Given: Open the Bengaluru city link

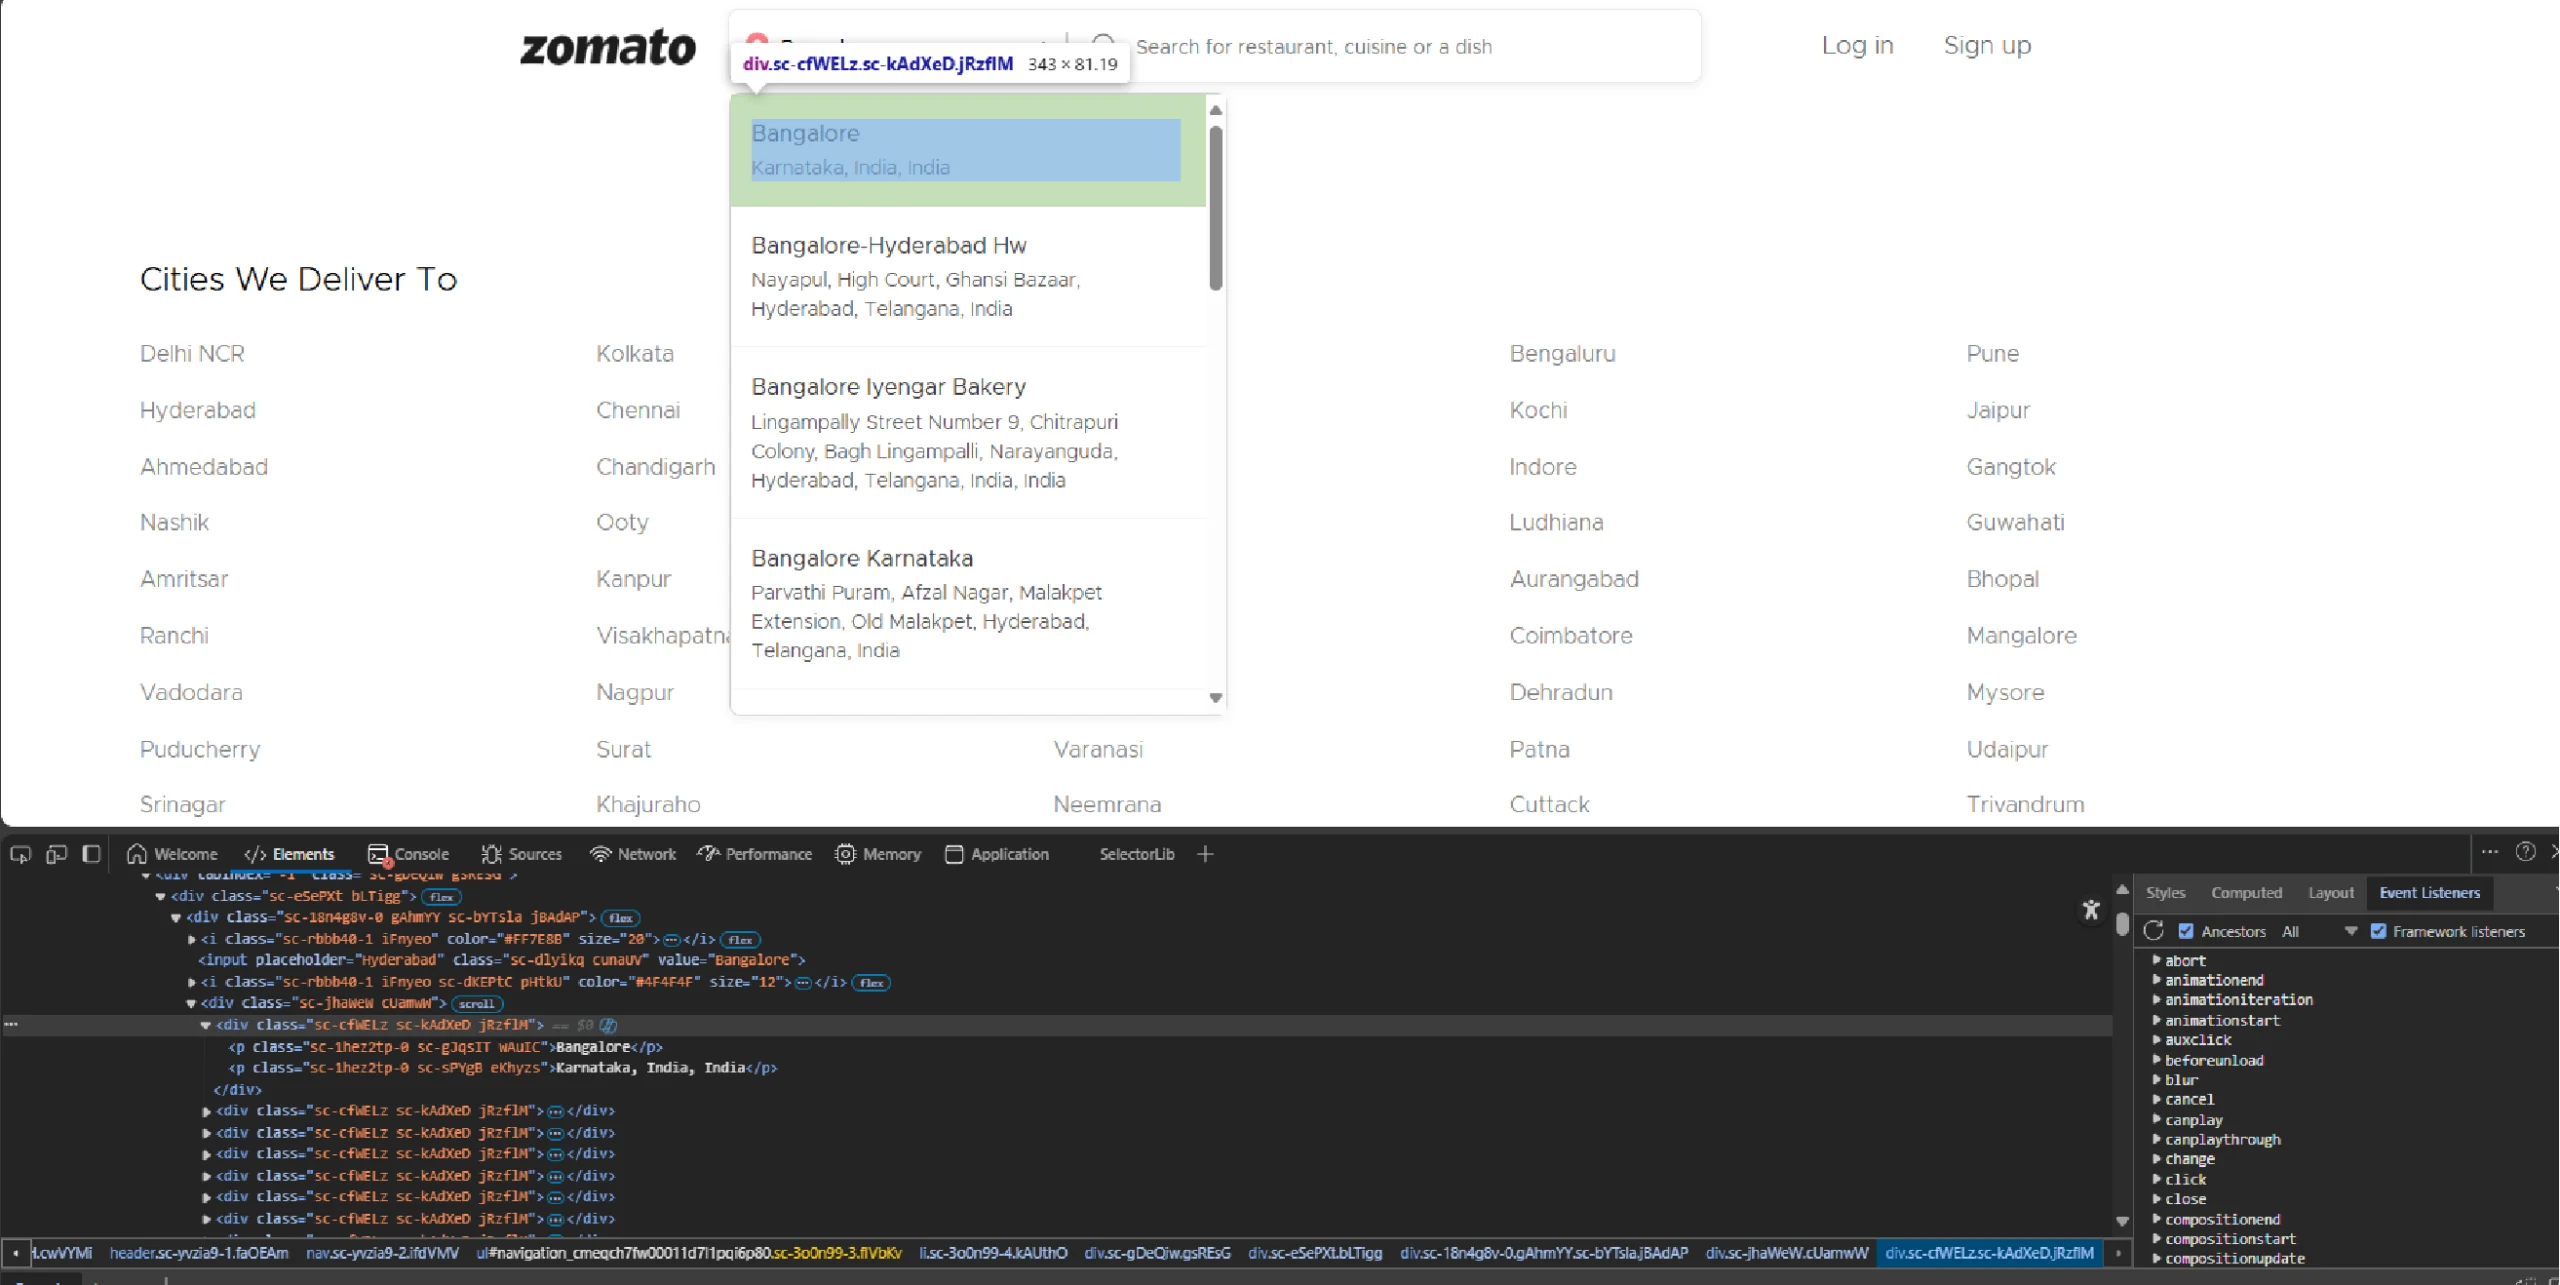Looking at the screenshot, I should (x=1562, y=353).
